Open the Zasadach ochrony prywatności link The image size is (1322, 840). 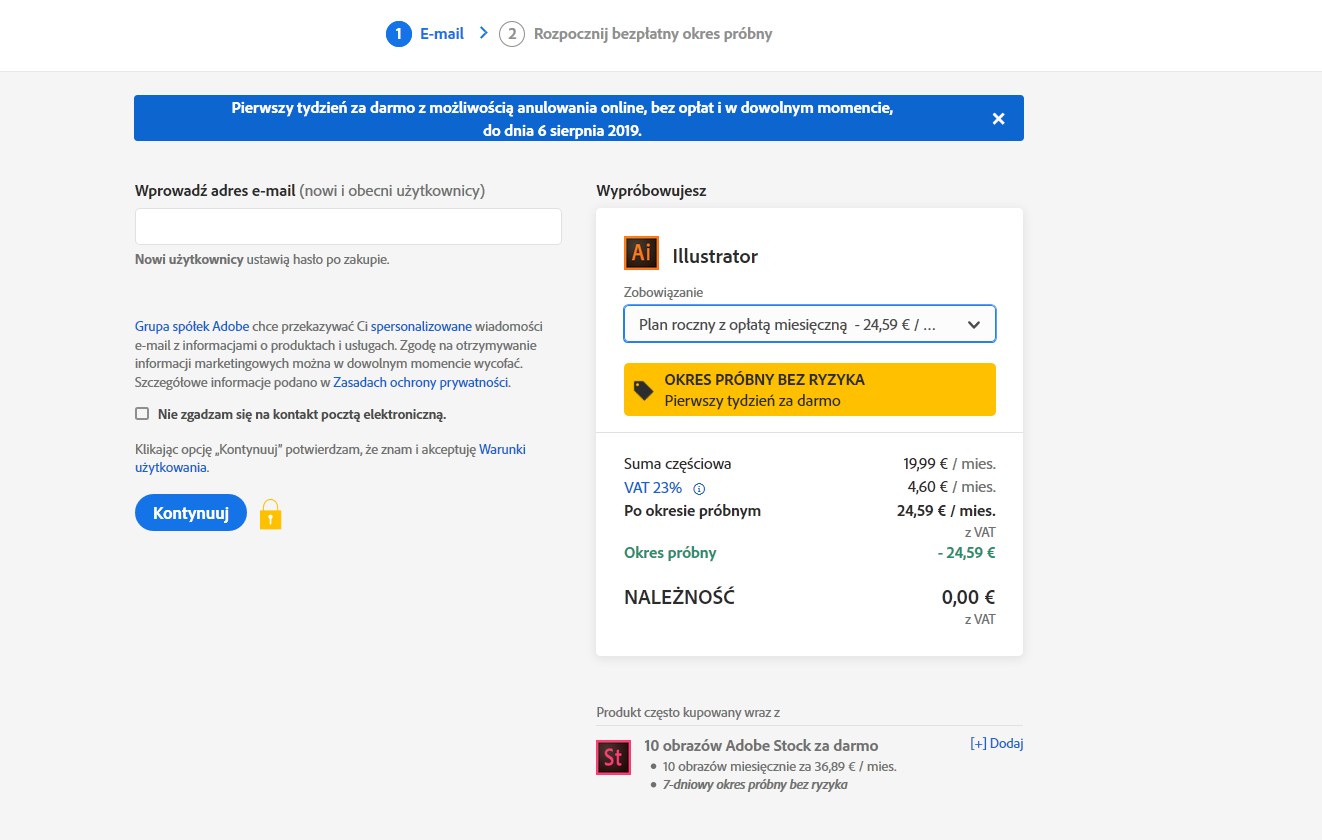[x=421, y=382]
